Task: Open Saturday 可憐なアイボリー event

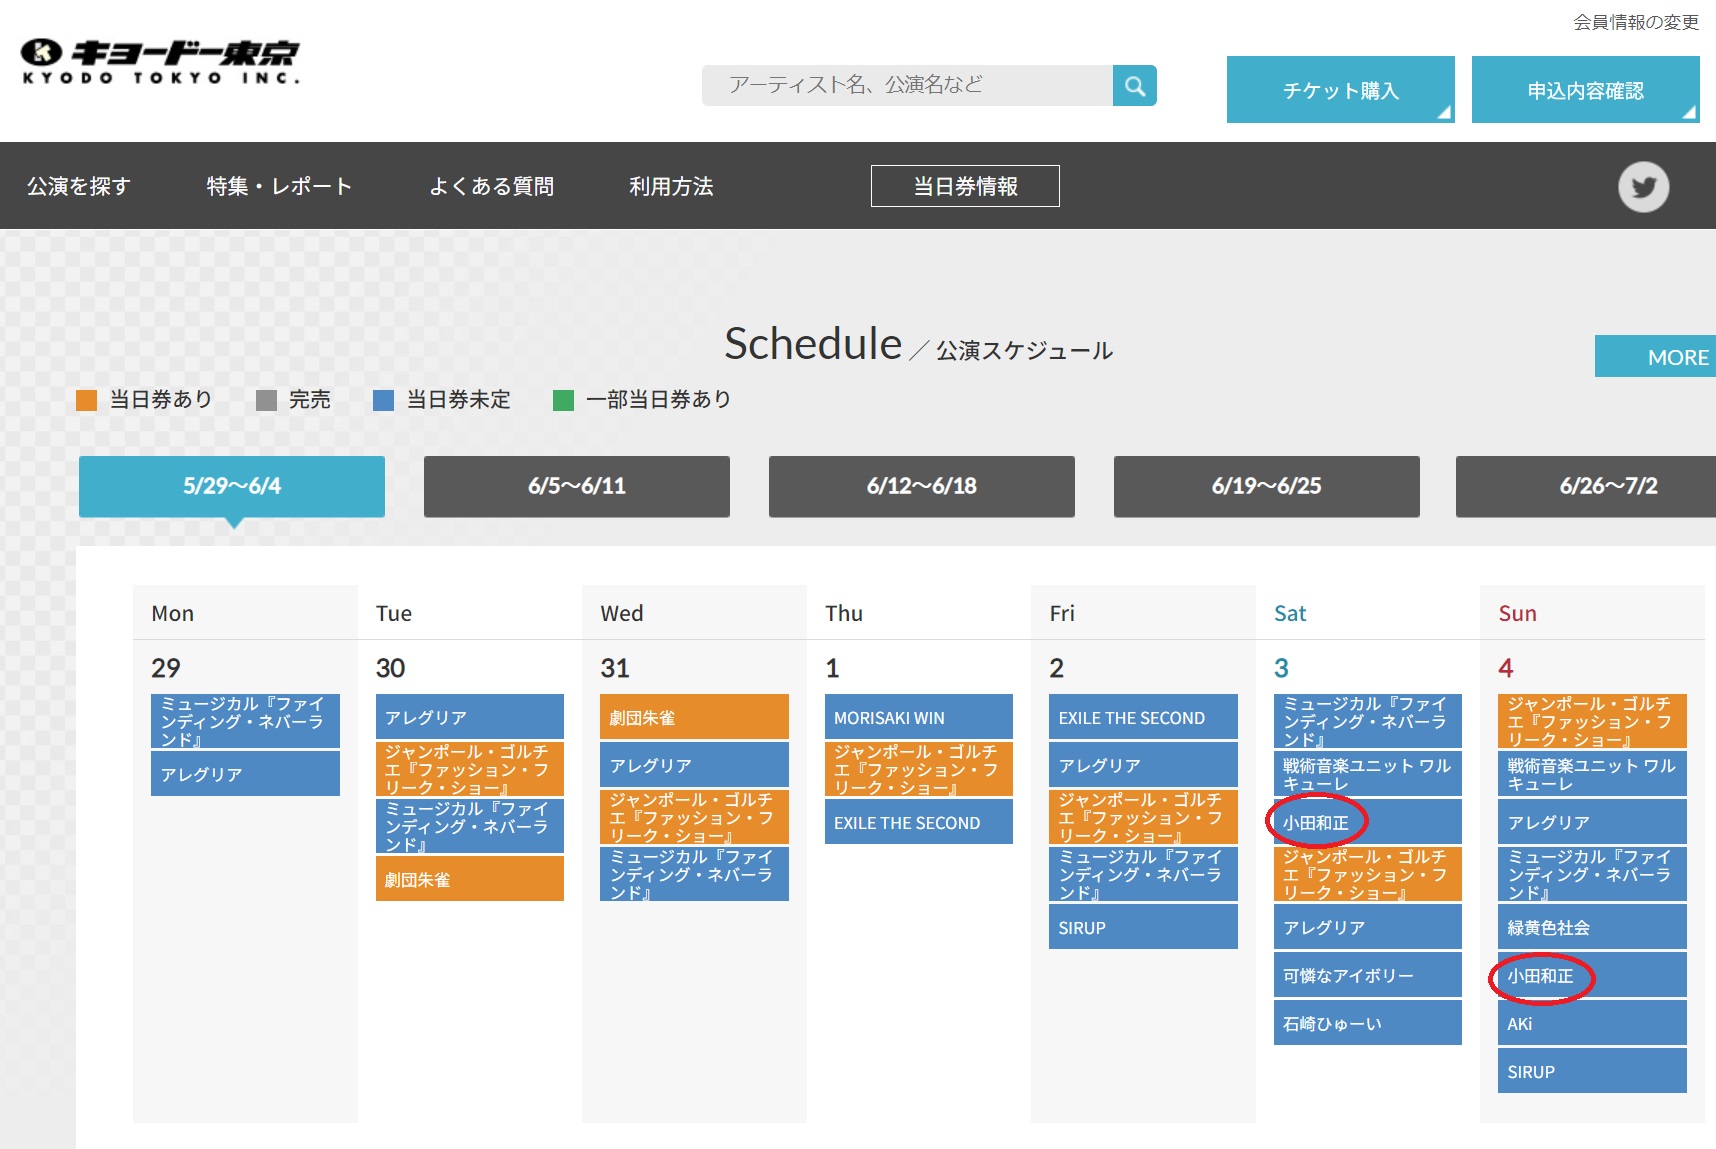Action: click(x=1368, y=975)
